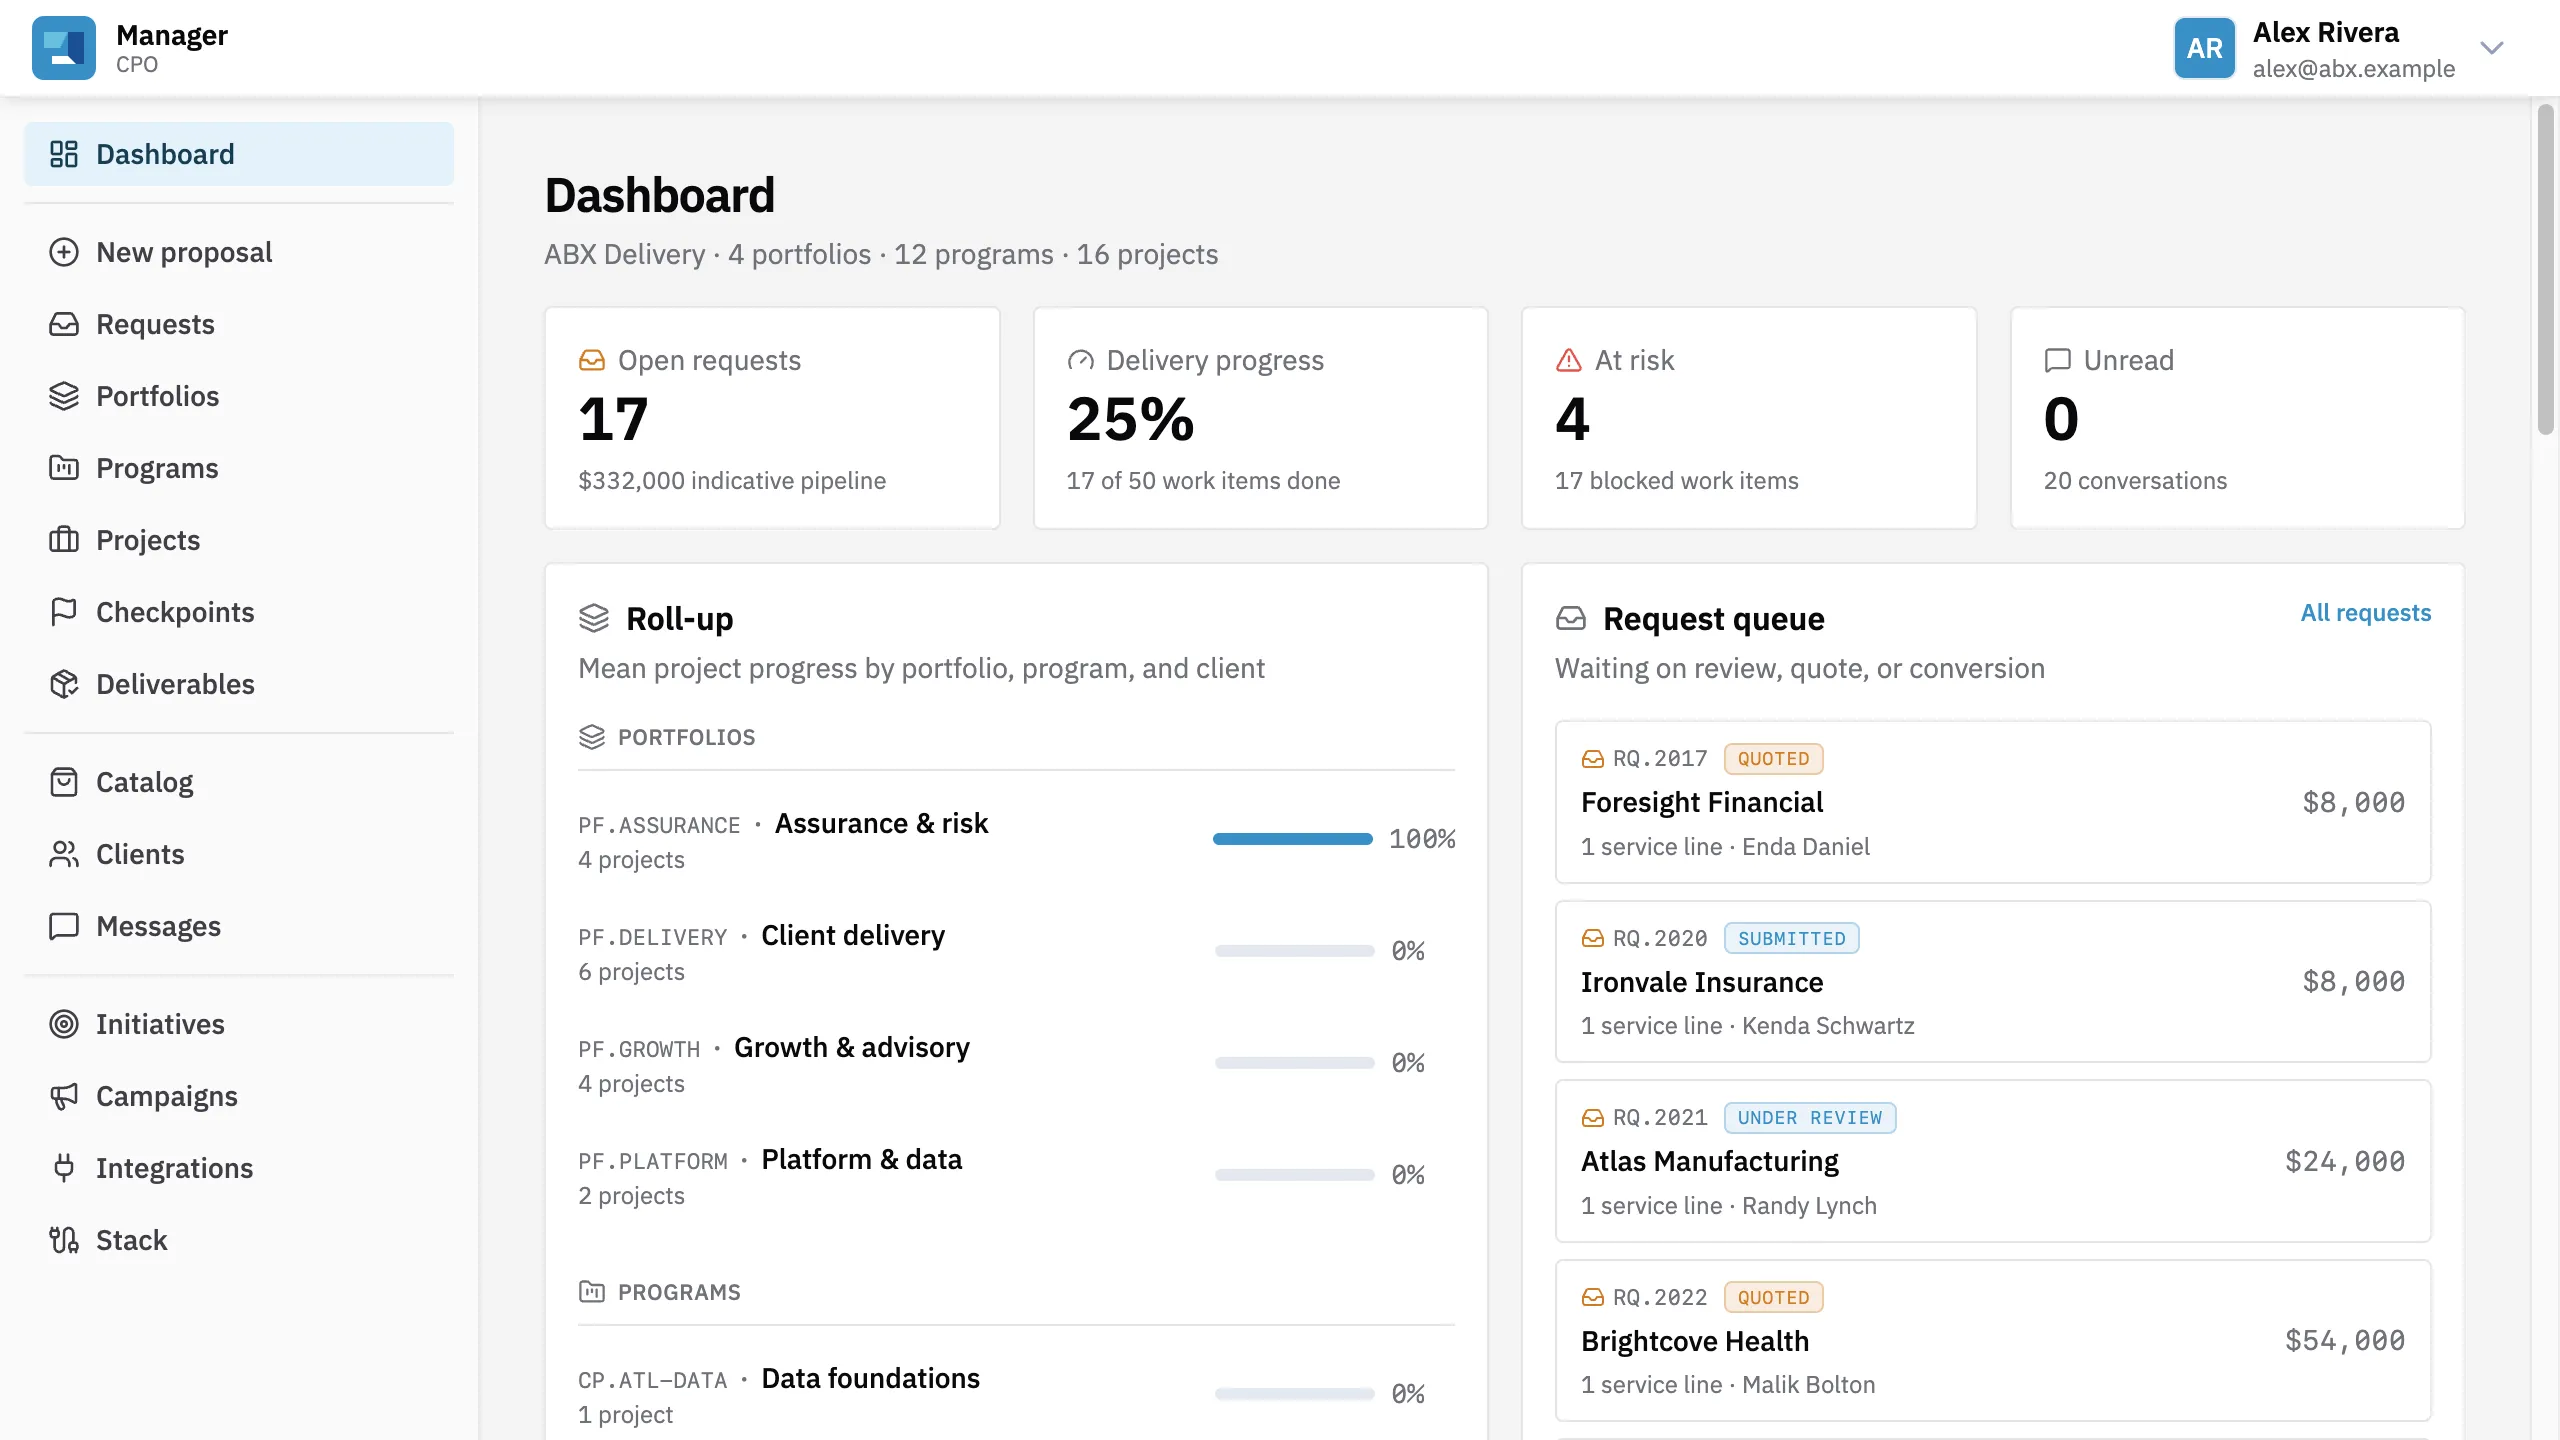Click the Projects briefcase icon in sidebar
The width and height of the screenshot is (2560, 1440).
(x=64, y=540)
